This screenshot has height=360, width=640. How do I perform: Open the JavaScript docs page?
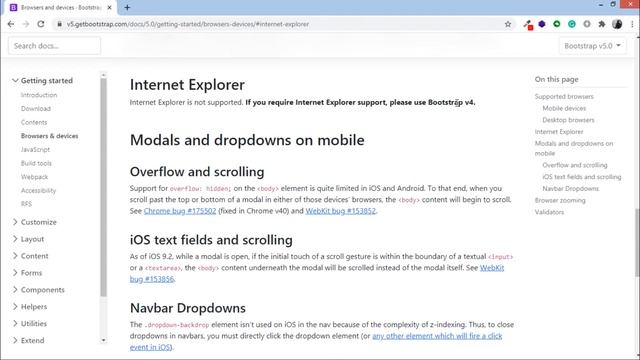point(35,150)
